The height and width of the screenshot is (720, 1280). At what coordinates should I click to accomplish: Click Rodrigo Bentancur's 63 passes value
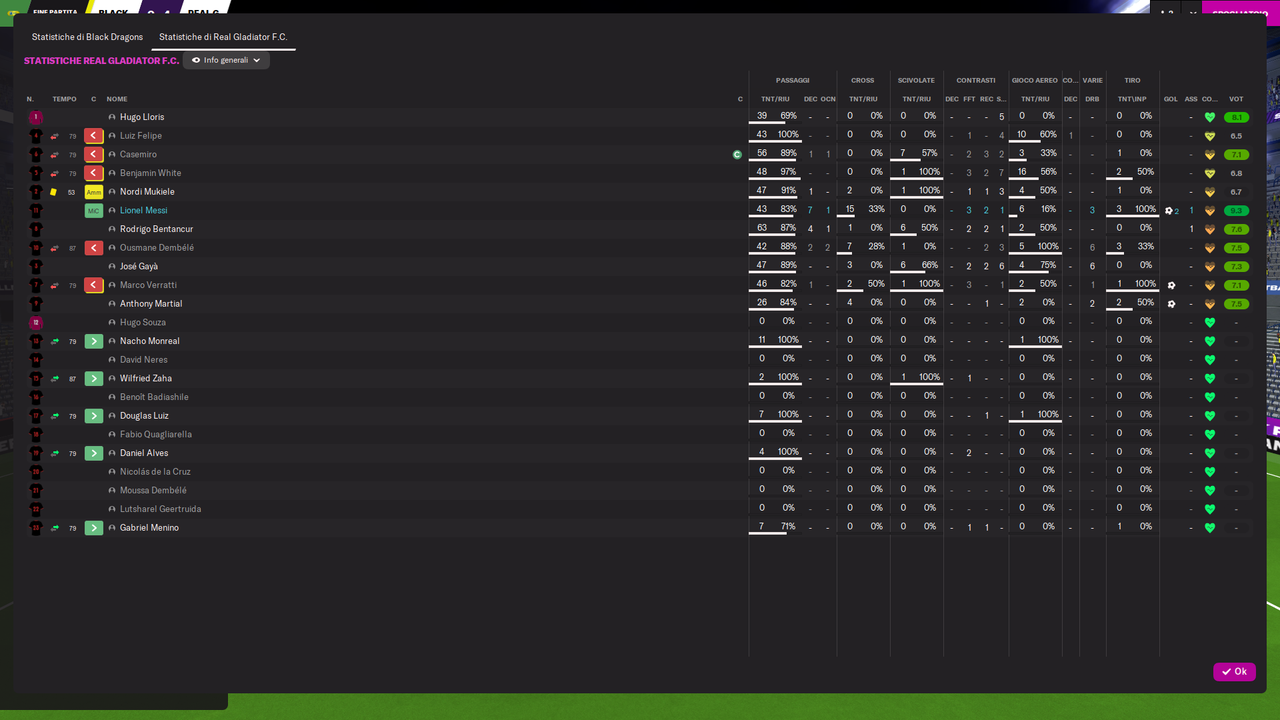(762, 228)
